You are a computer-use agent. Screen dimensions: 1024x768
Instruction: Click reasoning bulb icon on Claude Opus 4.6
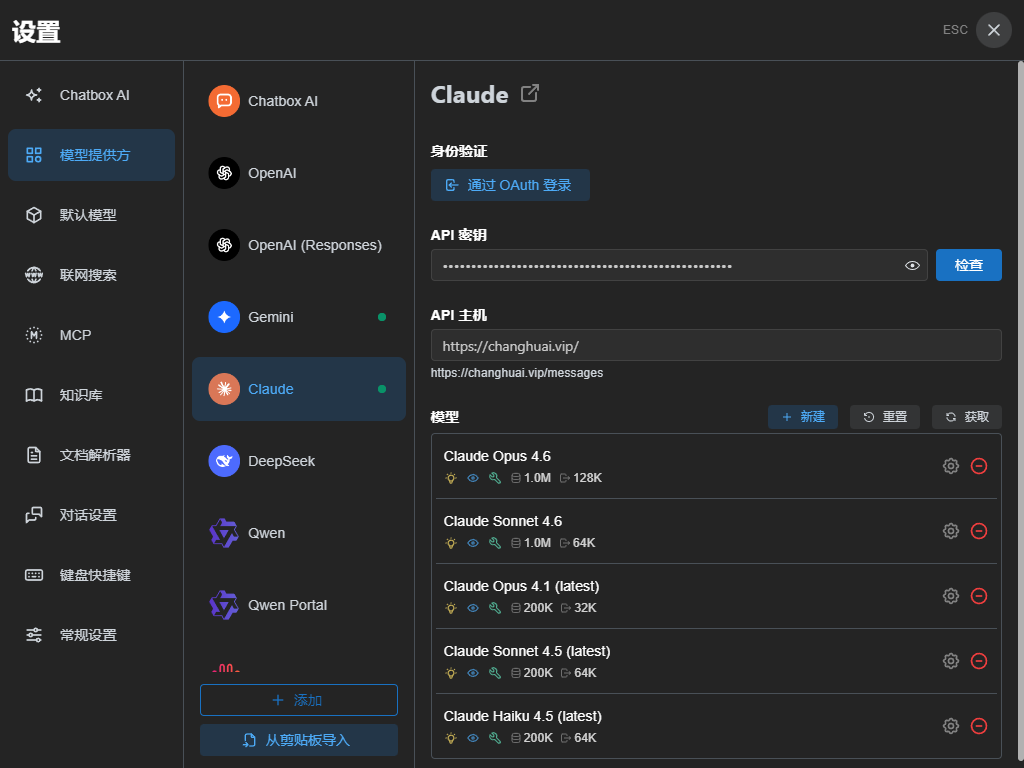pos(451,478)
